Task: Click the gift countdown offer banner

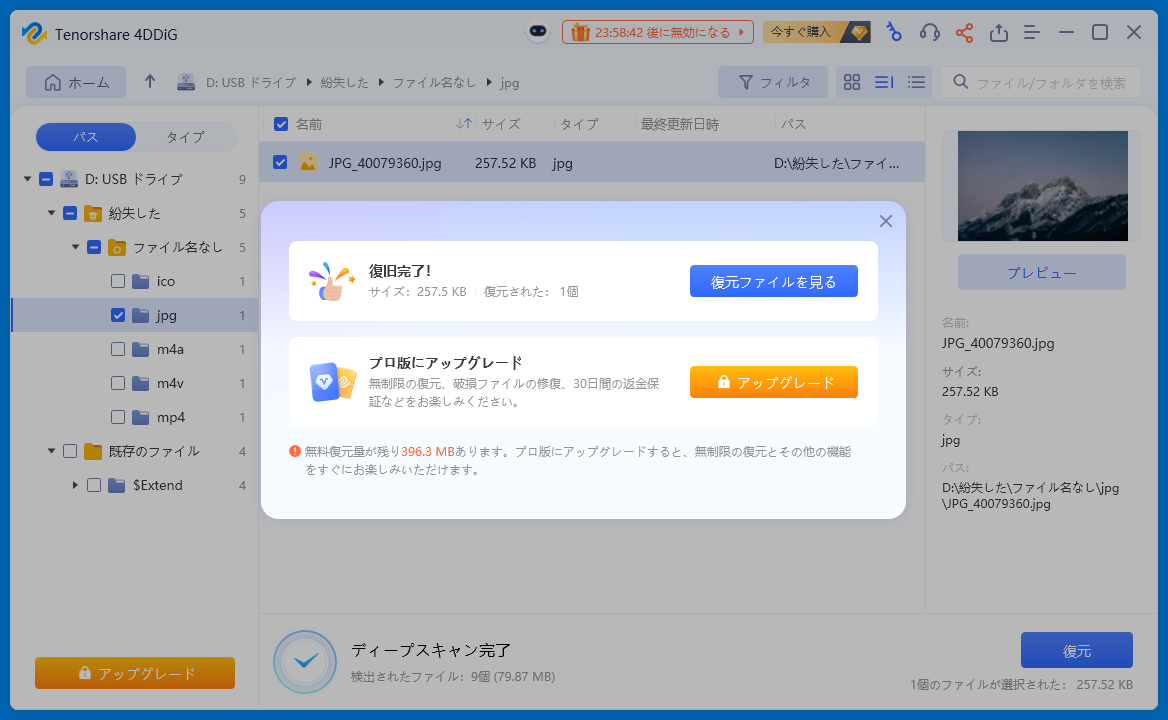Action: coord(658,32)
